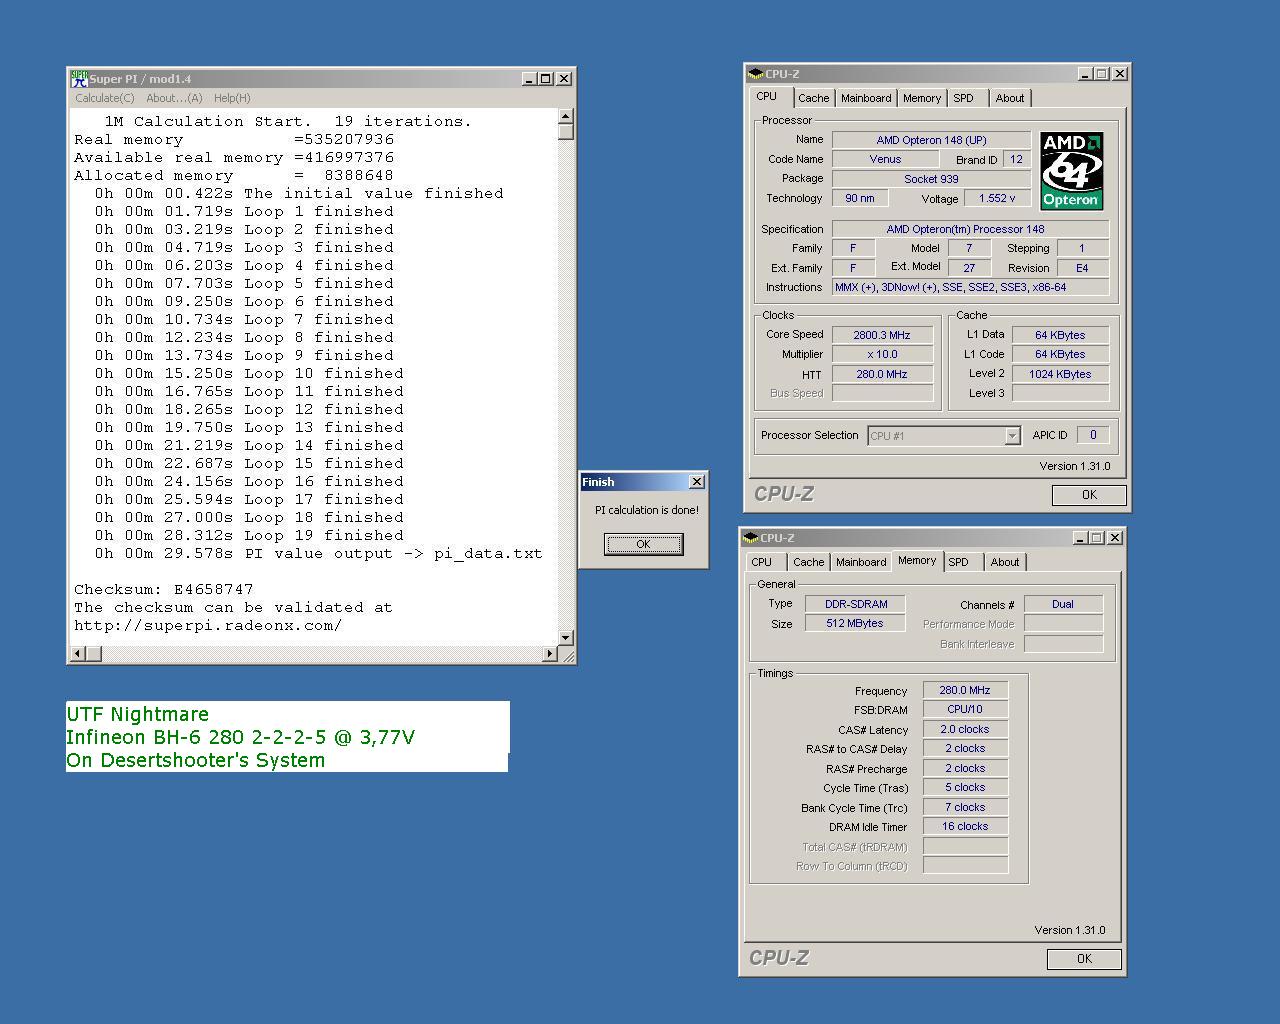Open the Calculate(C) menu
The height and width of the screenshot is (1024, 1280).
tap(105, 98)
